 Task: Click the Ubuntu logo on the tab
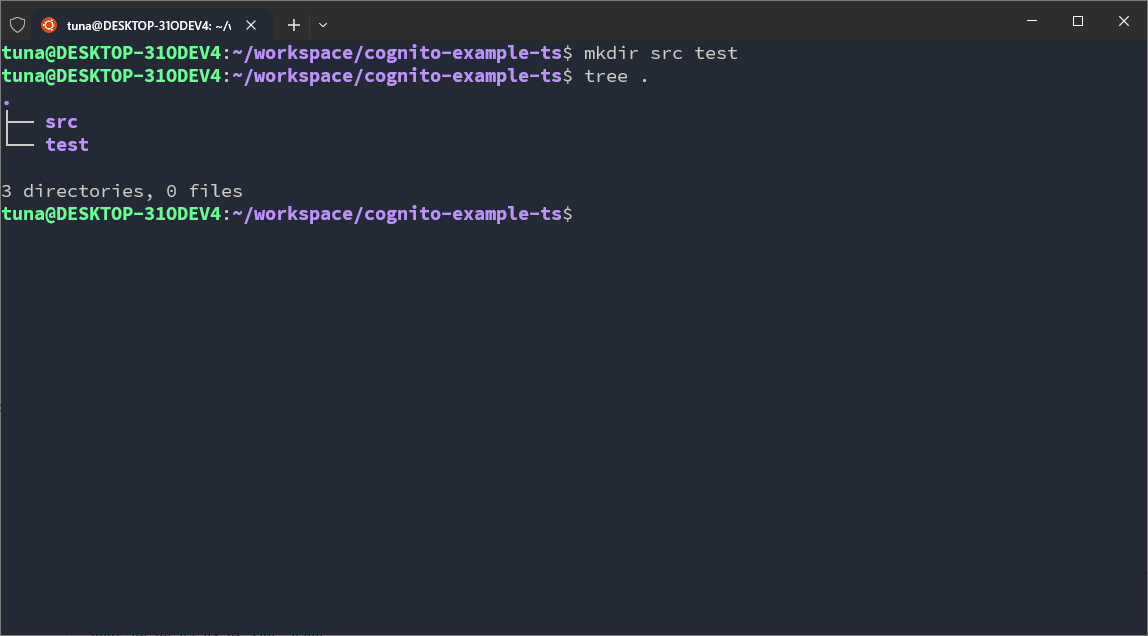49,25
